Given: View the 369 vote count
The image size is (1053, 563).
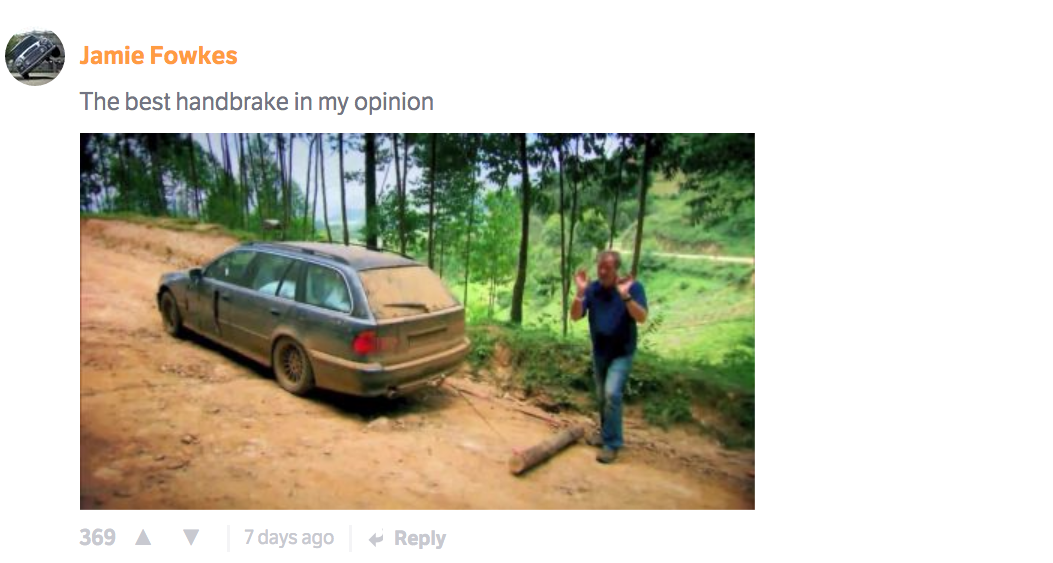Looking at the screenshot, I should [97, 537].
